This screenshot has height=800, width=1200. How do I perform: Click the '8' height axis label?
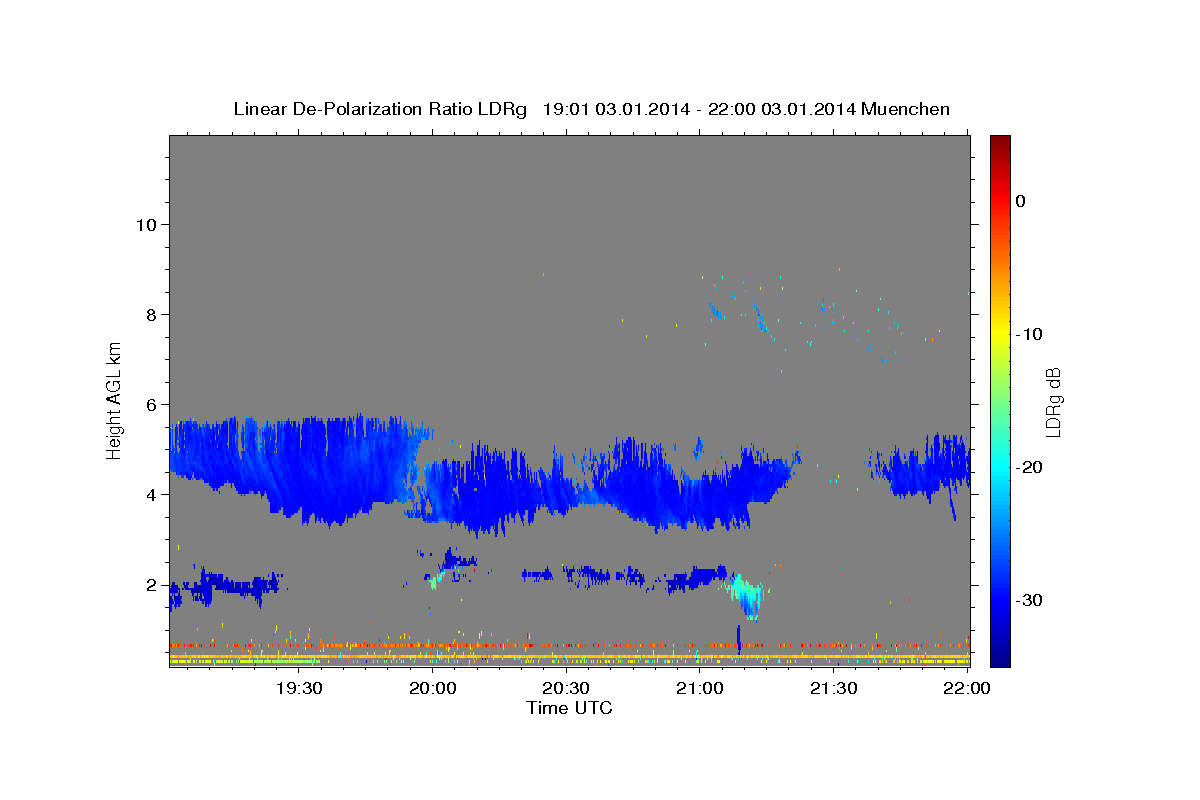(x=151, y=314)
